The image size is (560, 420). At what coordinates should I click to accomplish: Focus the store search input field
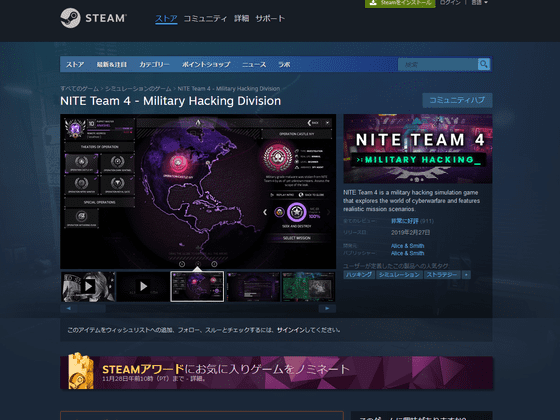438,65
